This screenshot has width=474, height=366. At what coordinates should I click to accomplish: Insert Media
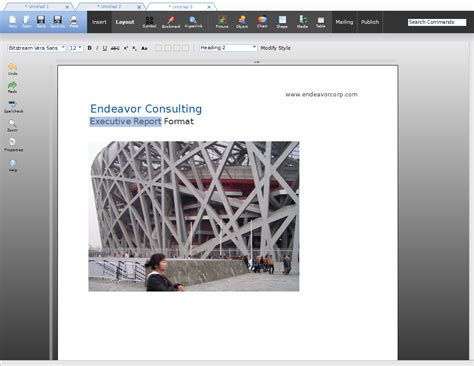point(302,22)
